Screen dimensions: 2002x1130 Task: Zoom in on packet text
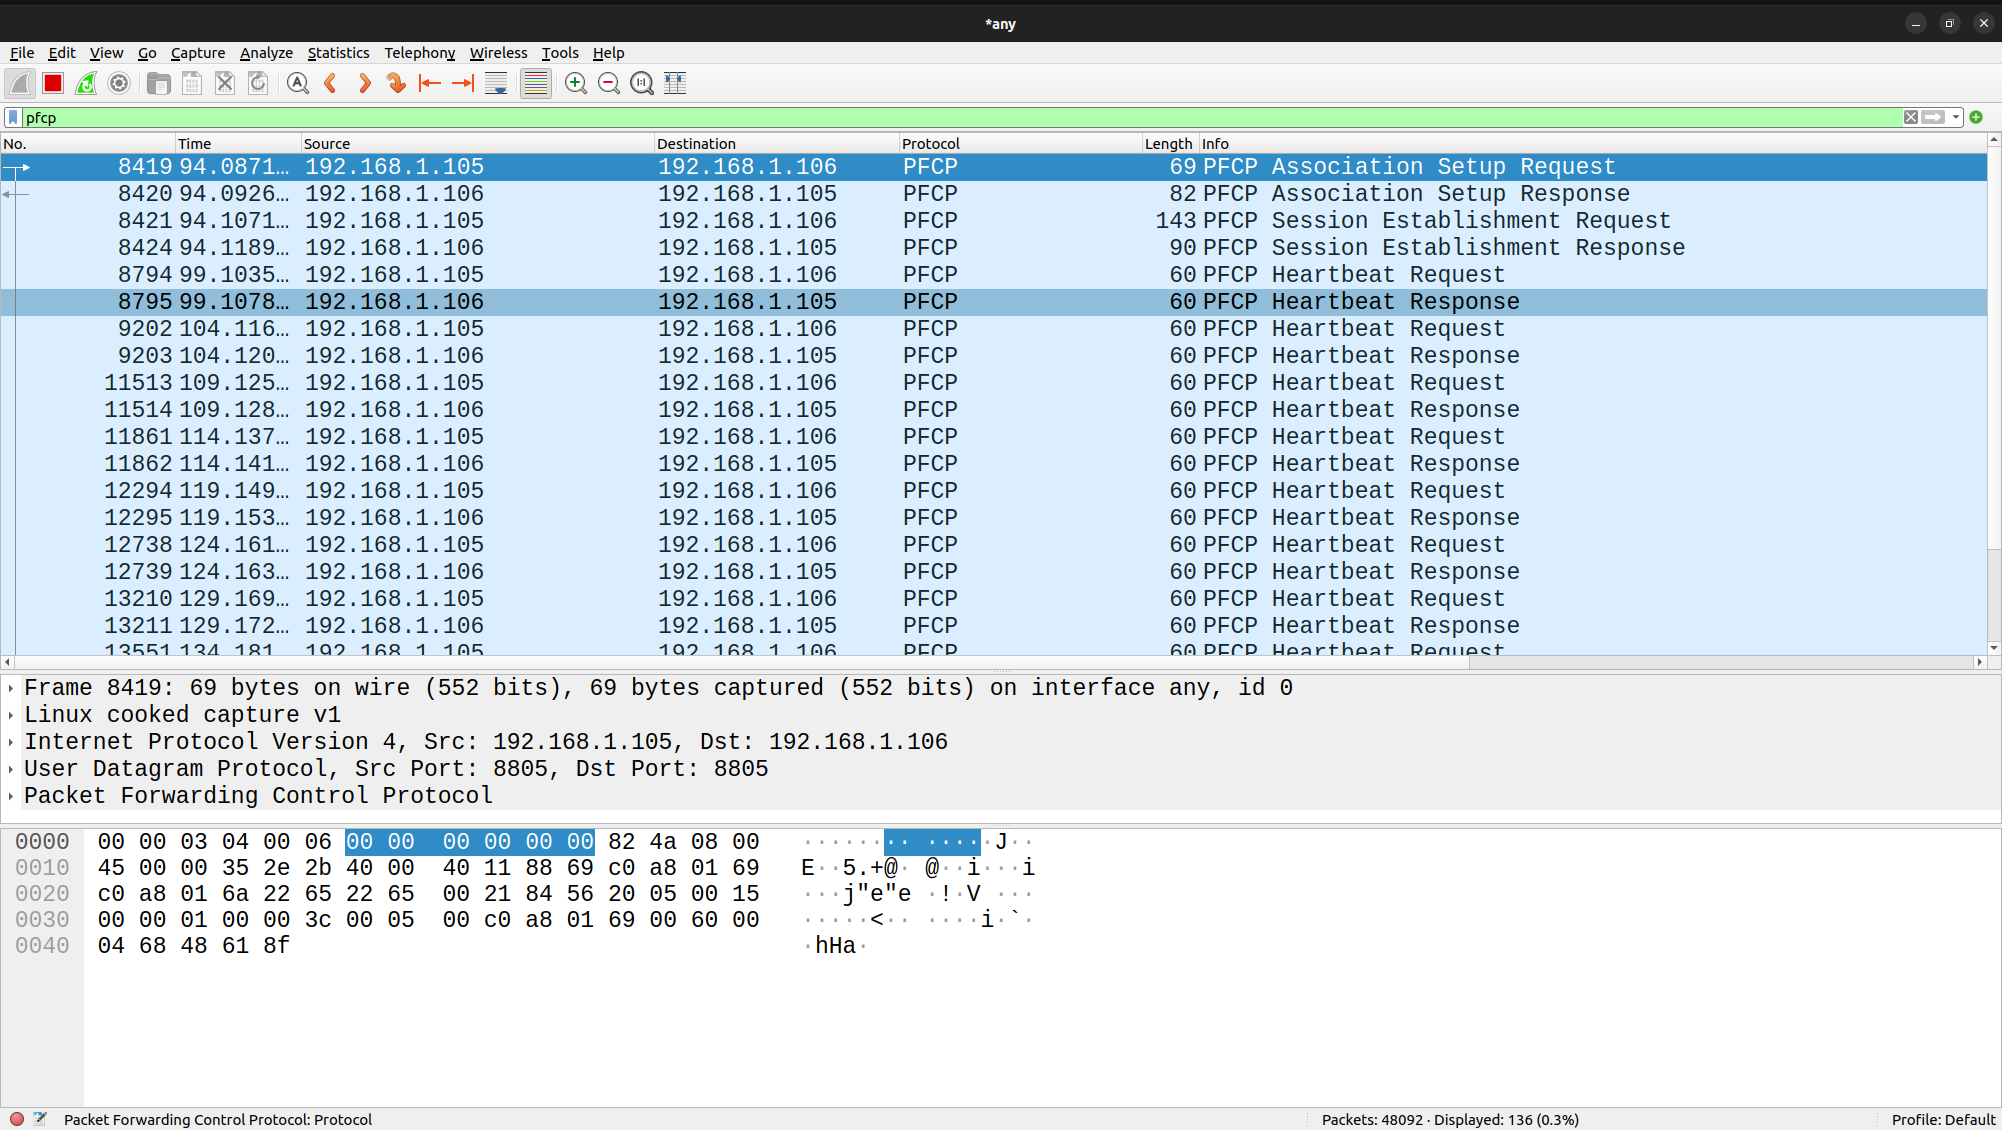point(576,84)
